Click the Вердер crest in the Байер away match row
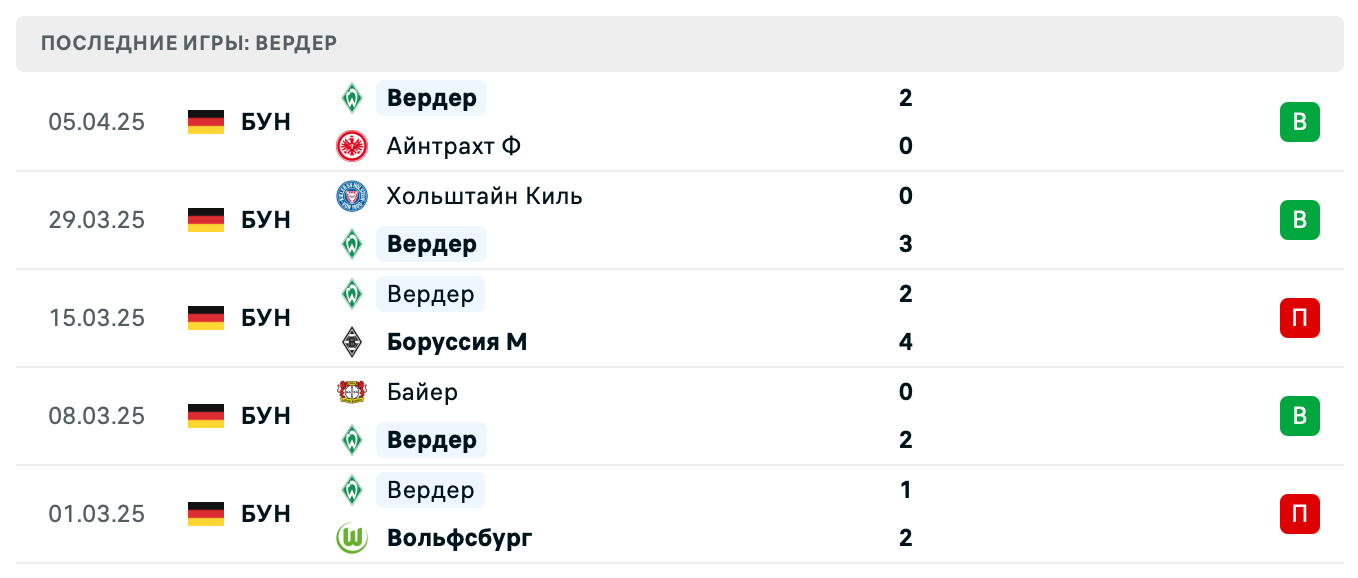This screenshot has width=1358, height=578. tap(352, 440)
